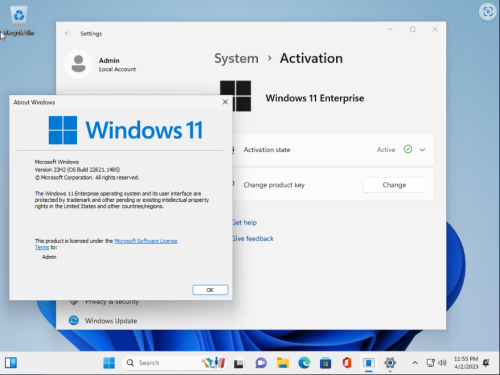The width and height of the screenshot is (500, 375).
Task: Click the green Active checkmark icon
Action: pos(408,149)
